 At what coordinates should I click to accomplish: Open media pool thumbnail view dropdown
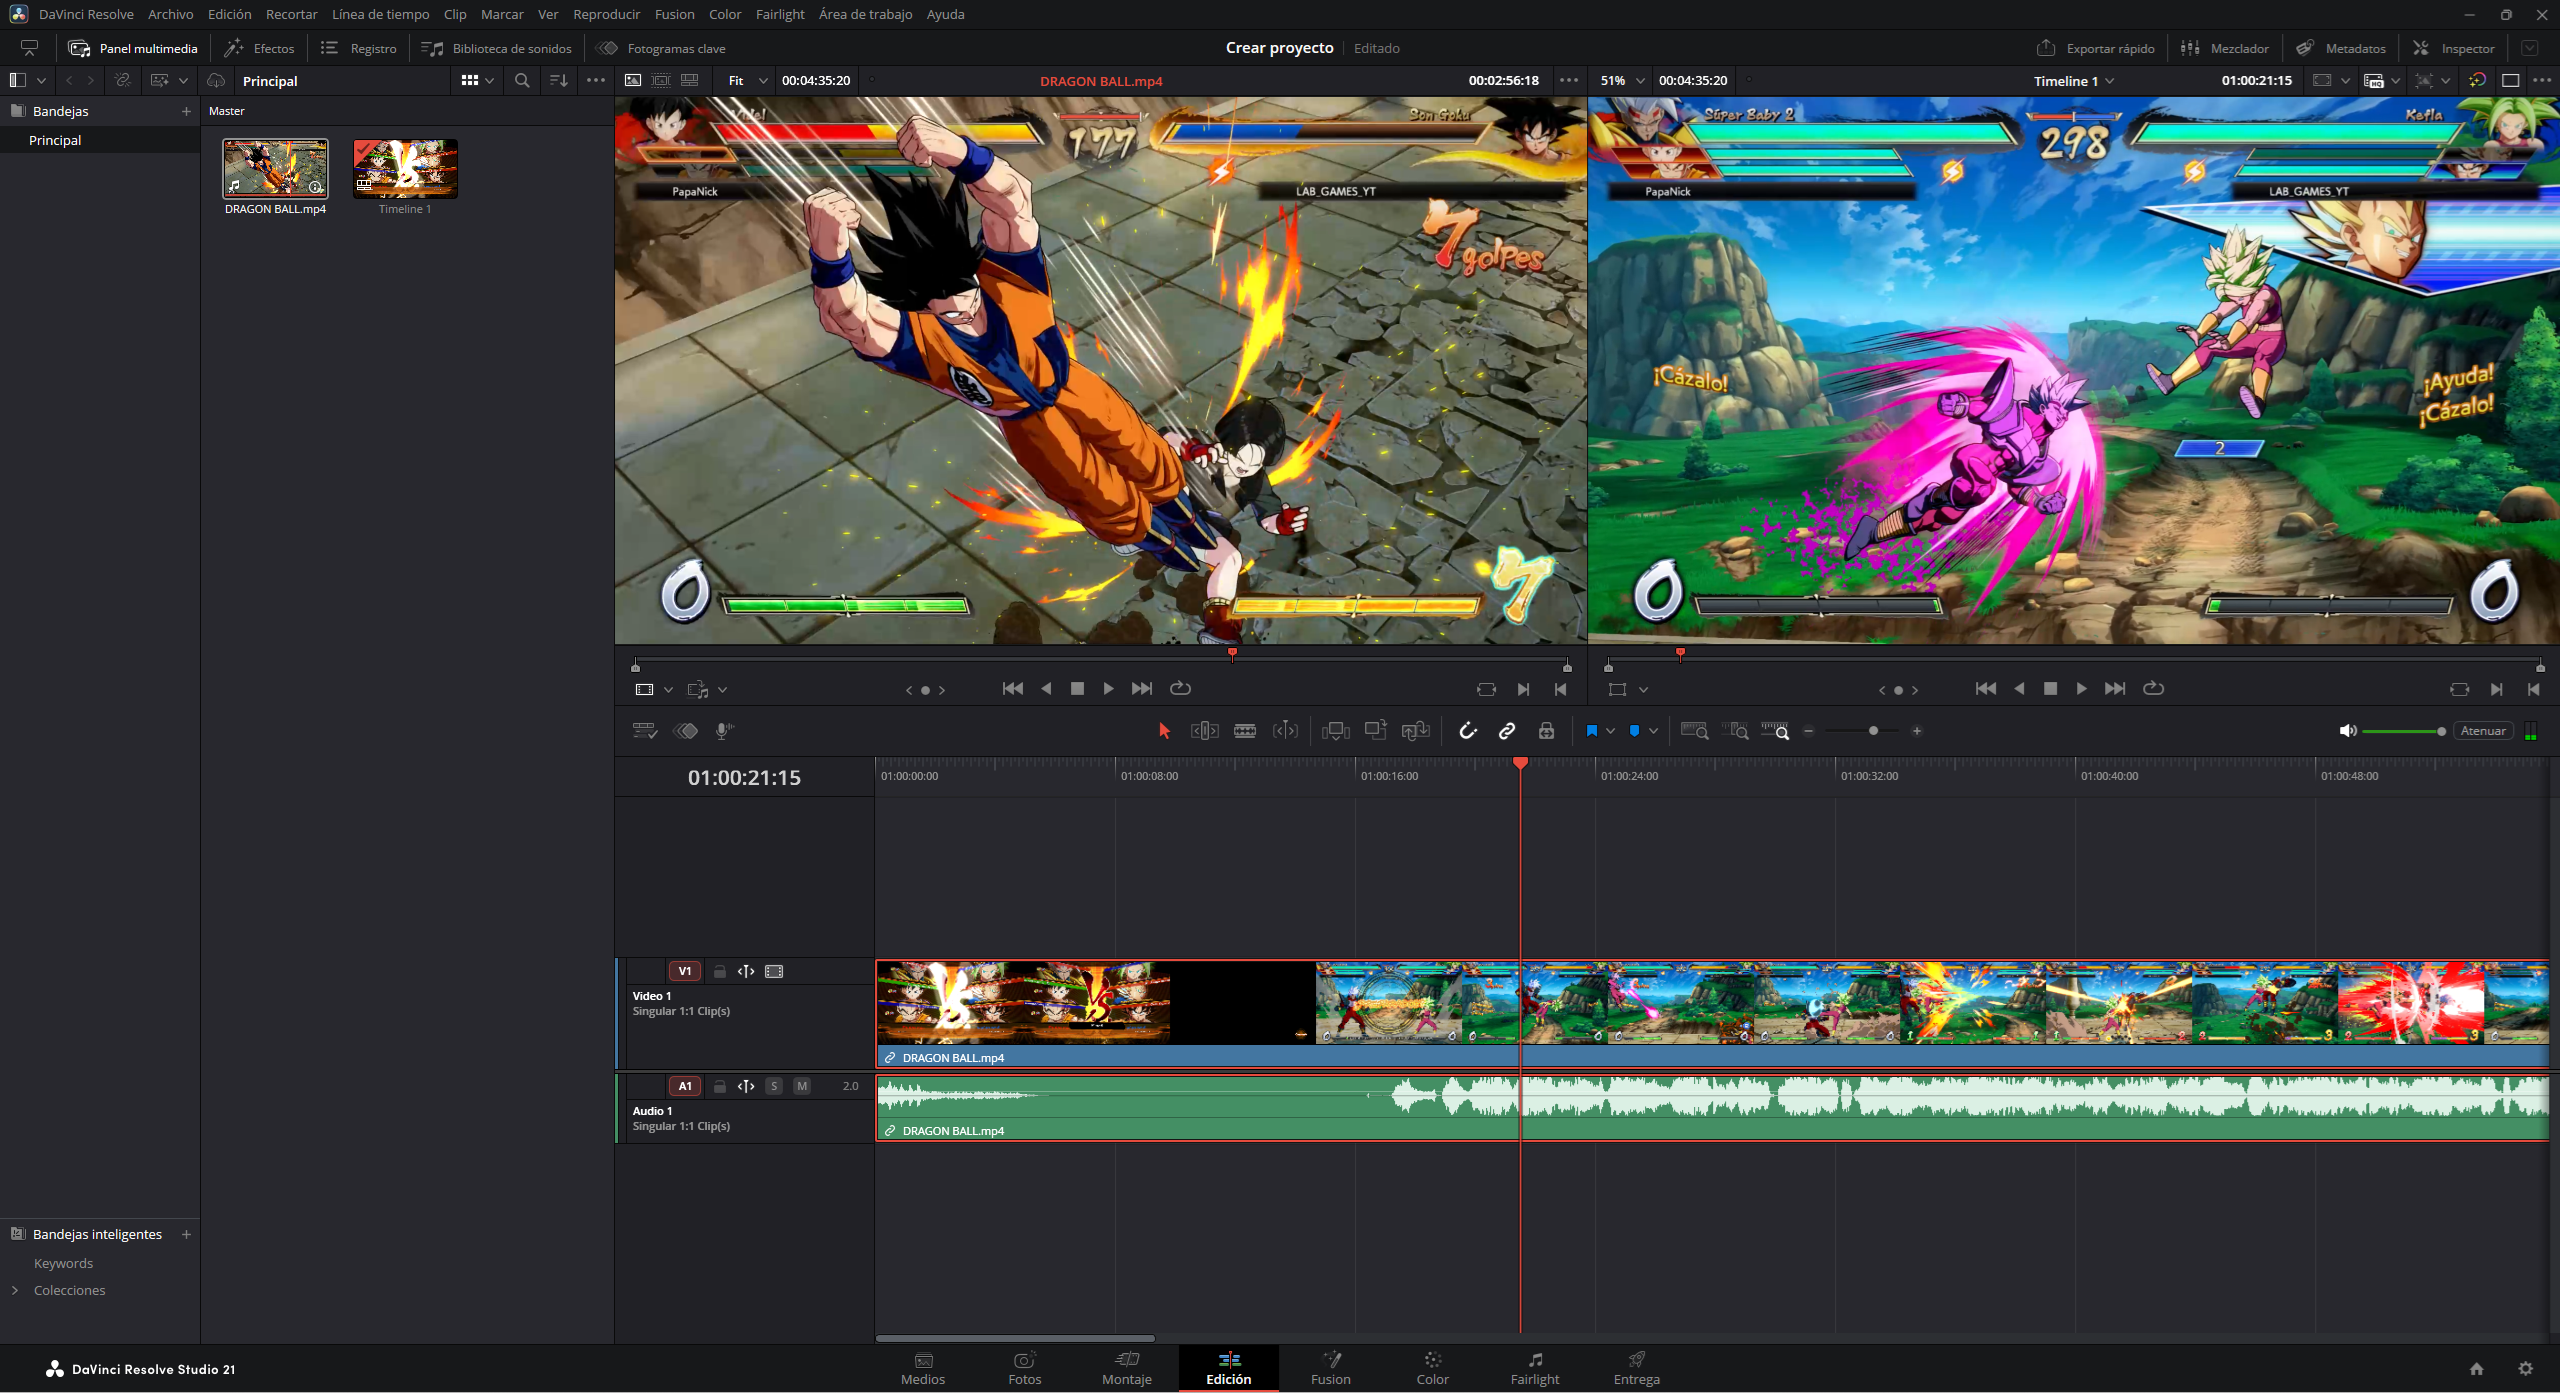click(478, 81)
